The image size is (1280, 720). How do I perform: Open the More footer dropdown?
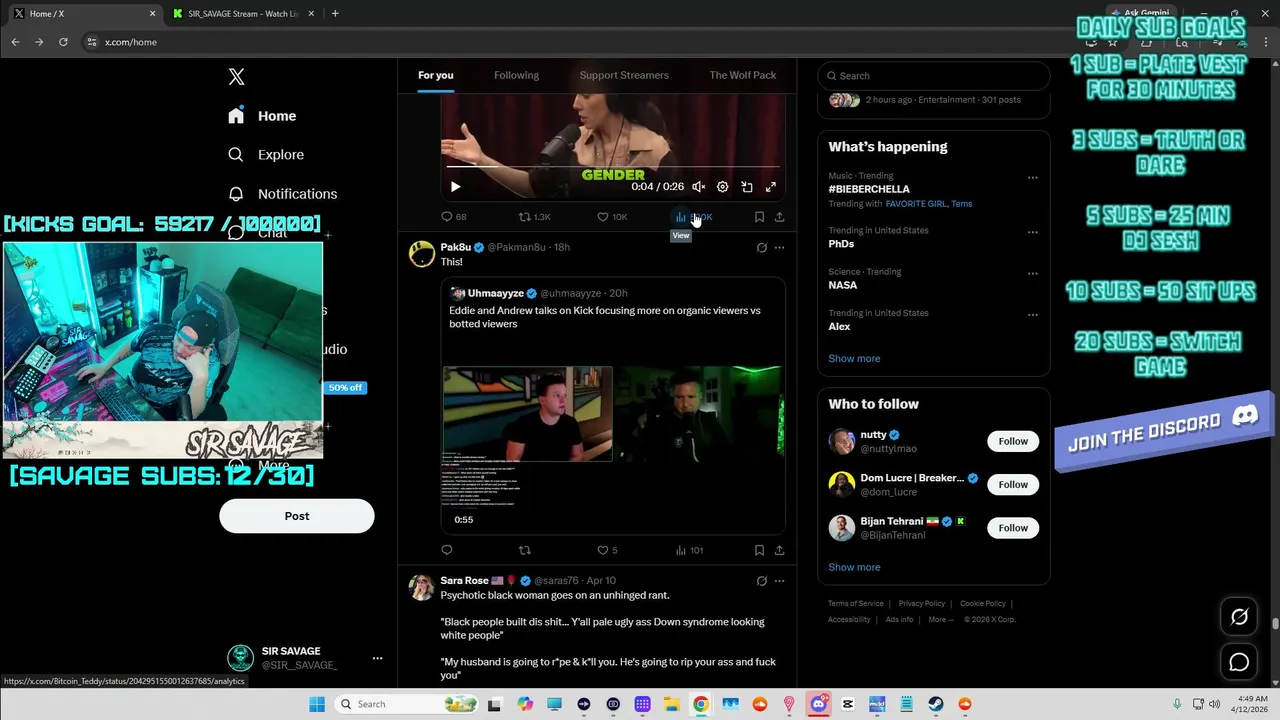(939, 620)
